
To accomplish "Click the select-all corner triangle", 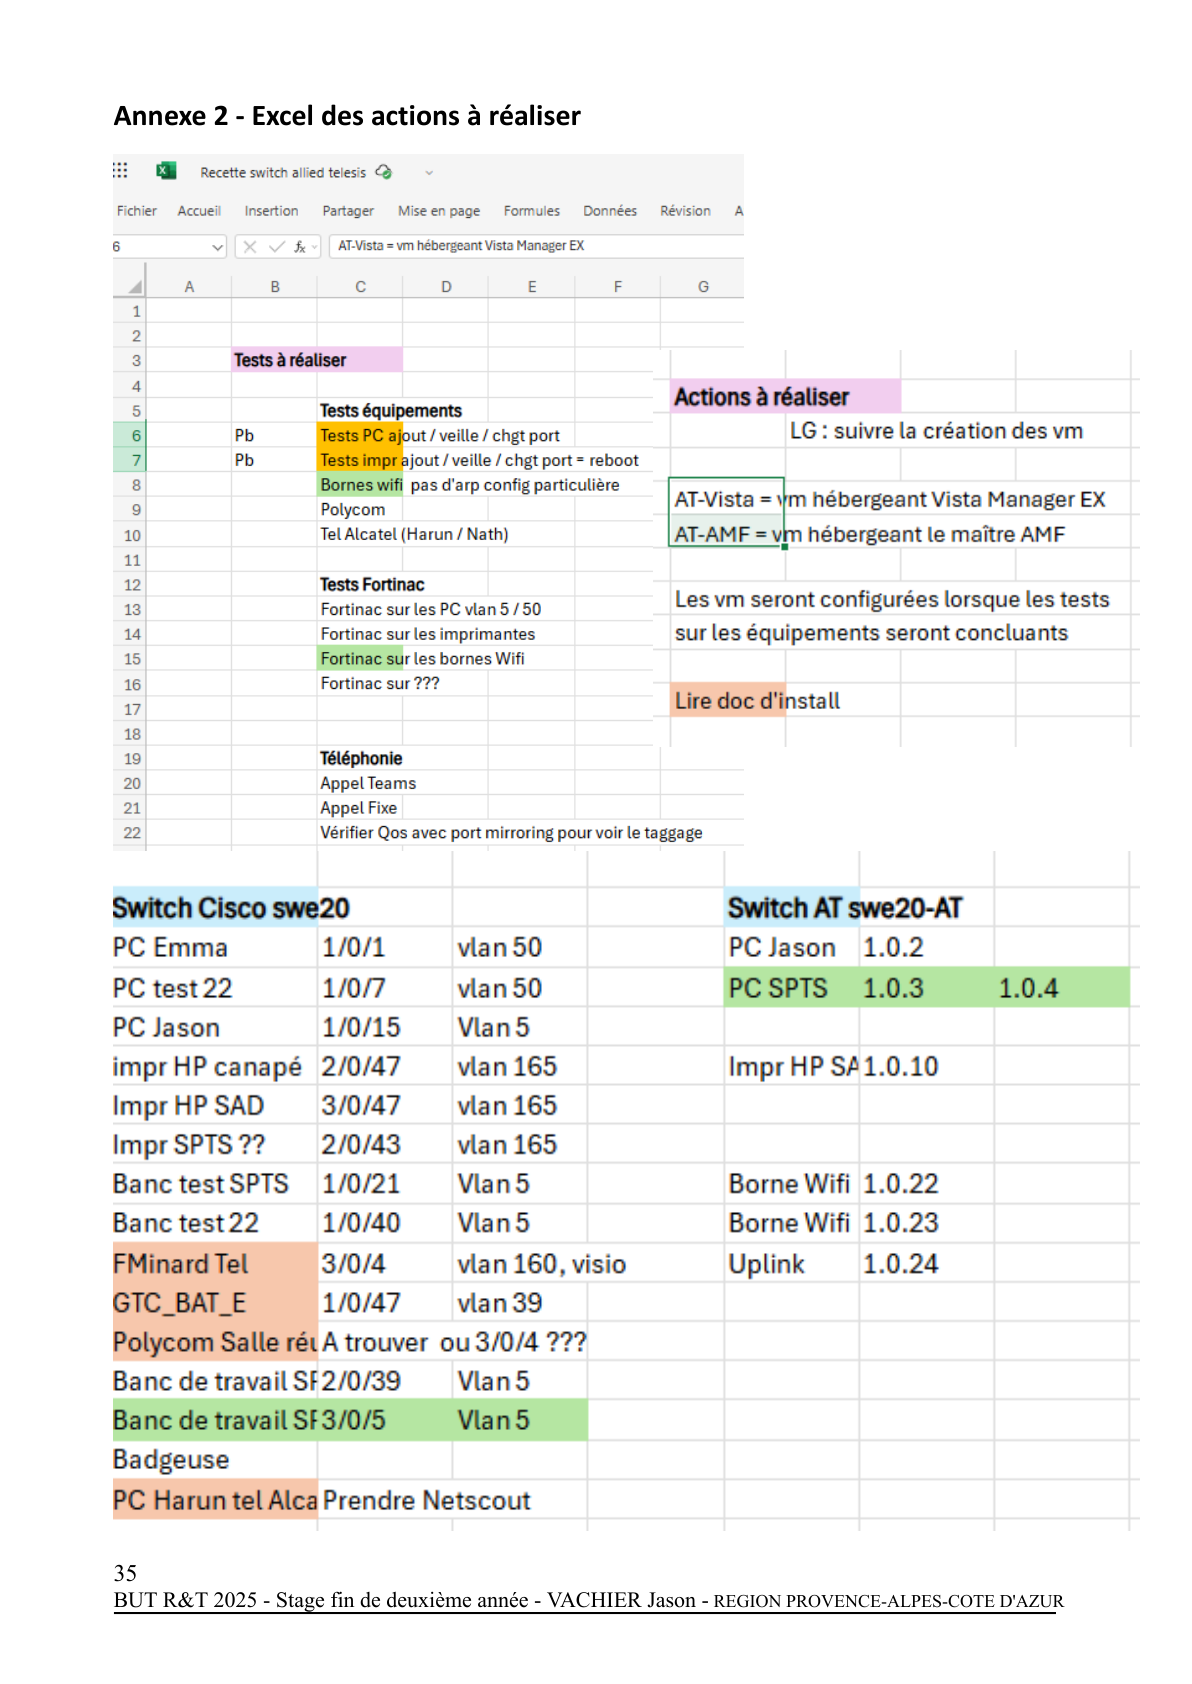I will coord(135,287).
